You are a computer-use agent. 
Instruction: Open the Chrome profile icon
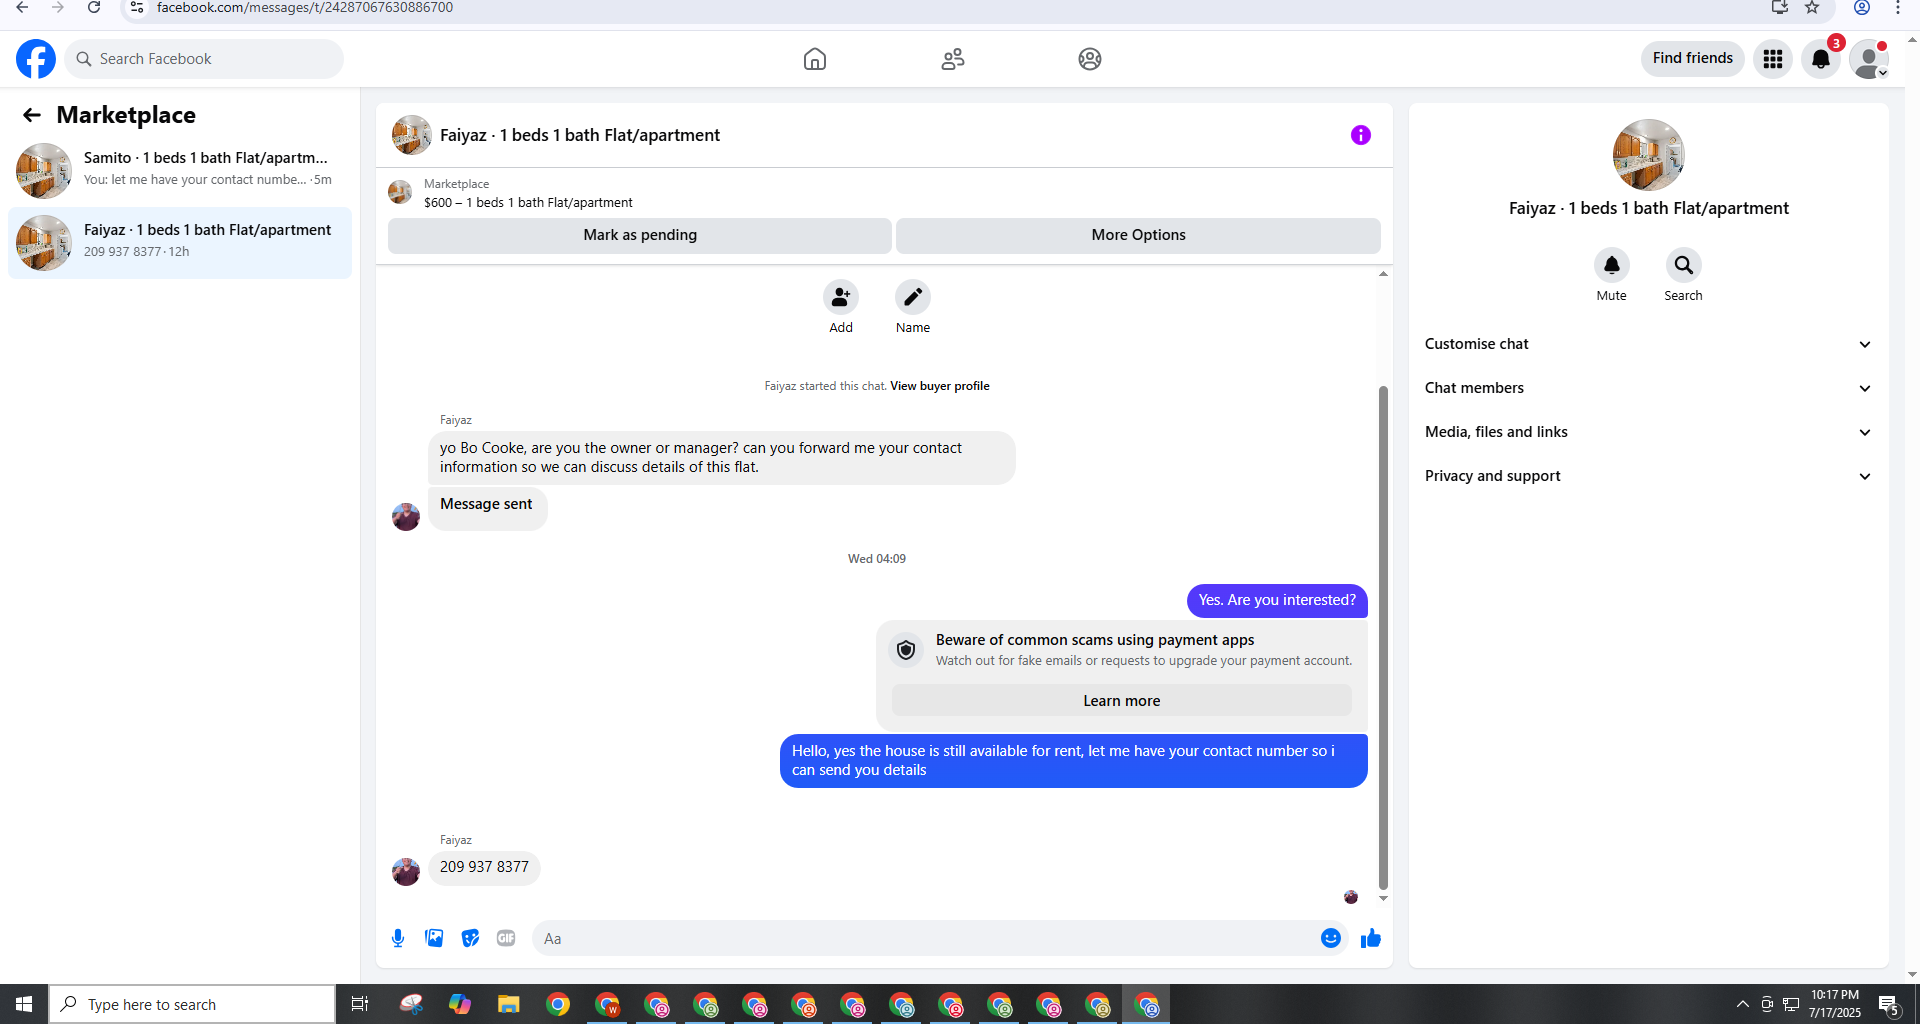click(1862, 8)
